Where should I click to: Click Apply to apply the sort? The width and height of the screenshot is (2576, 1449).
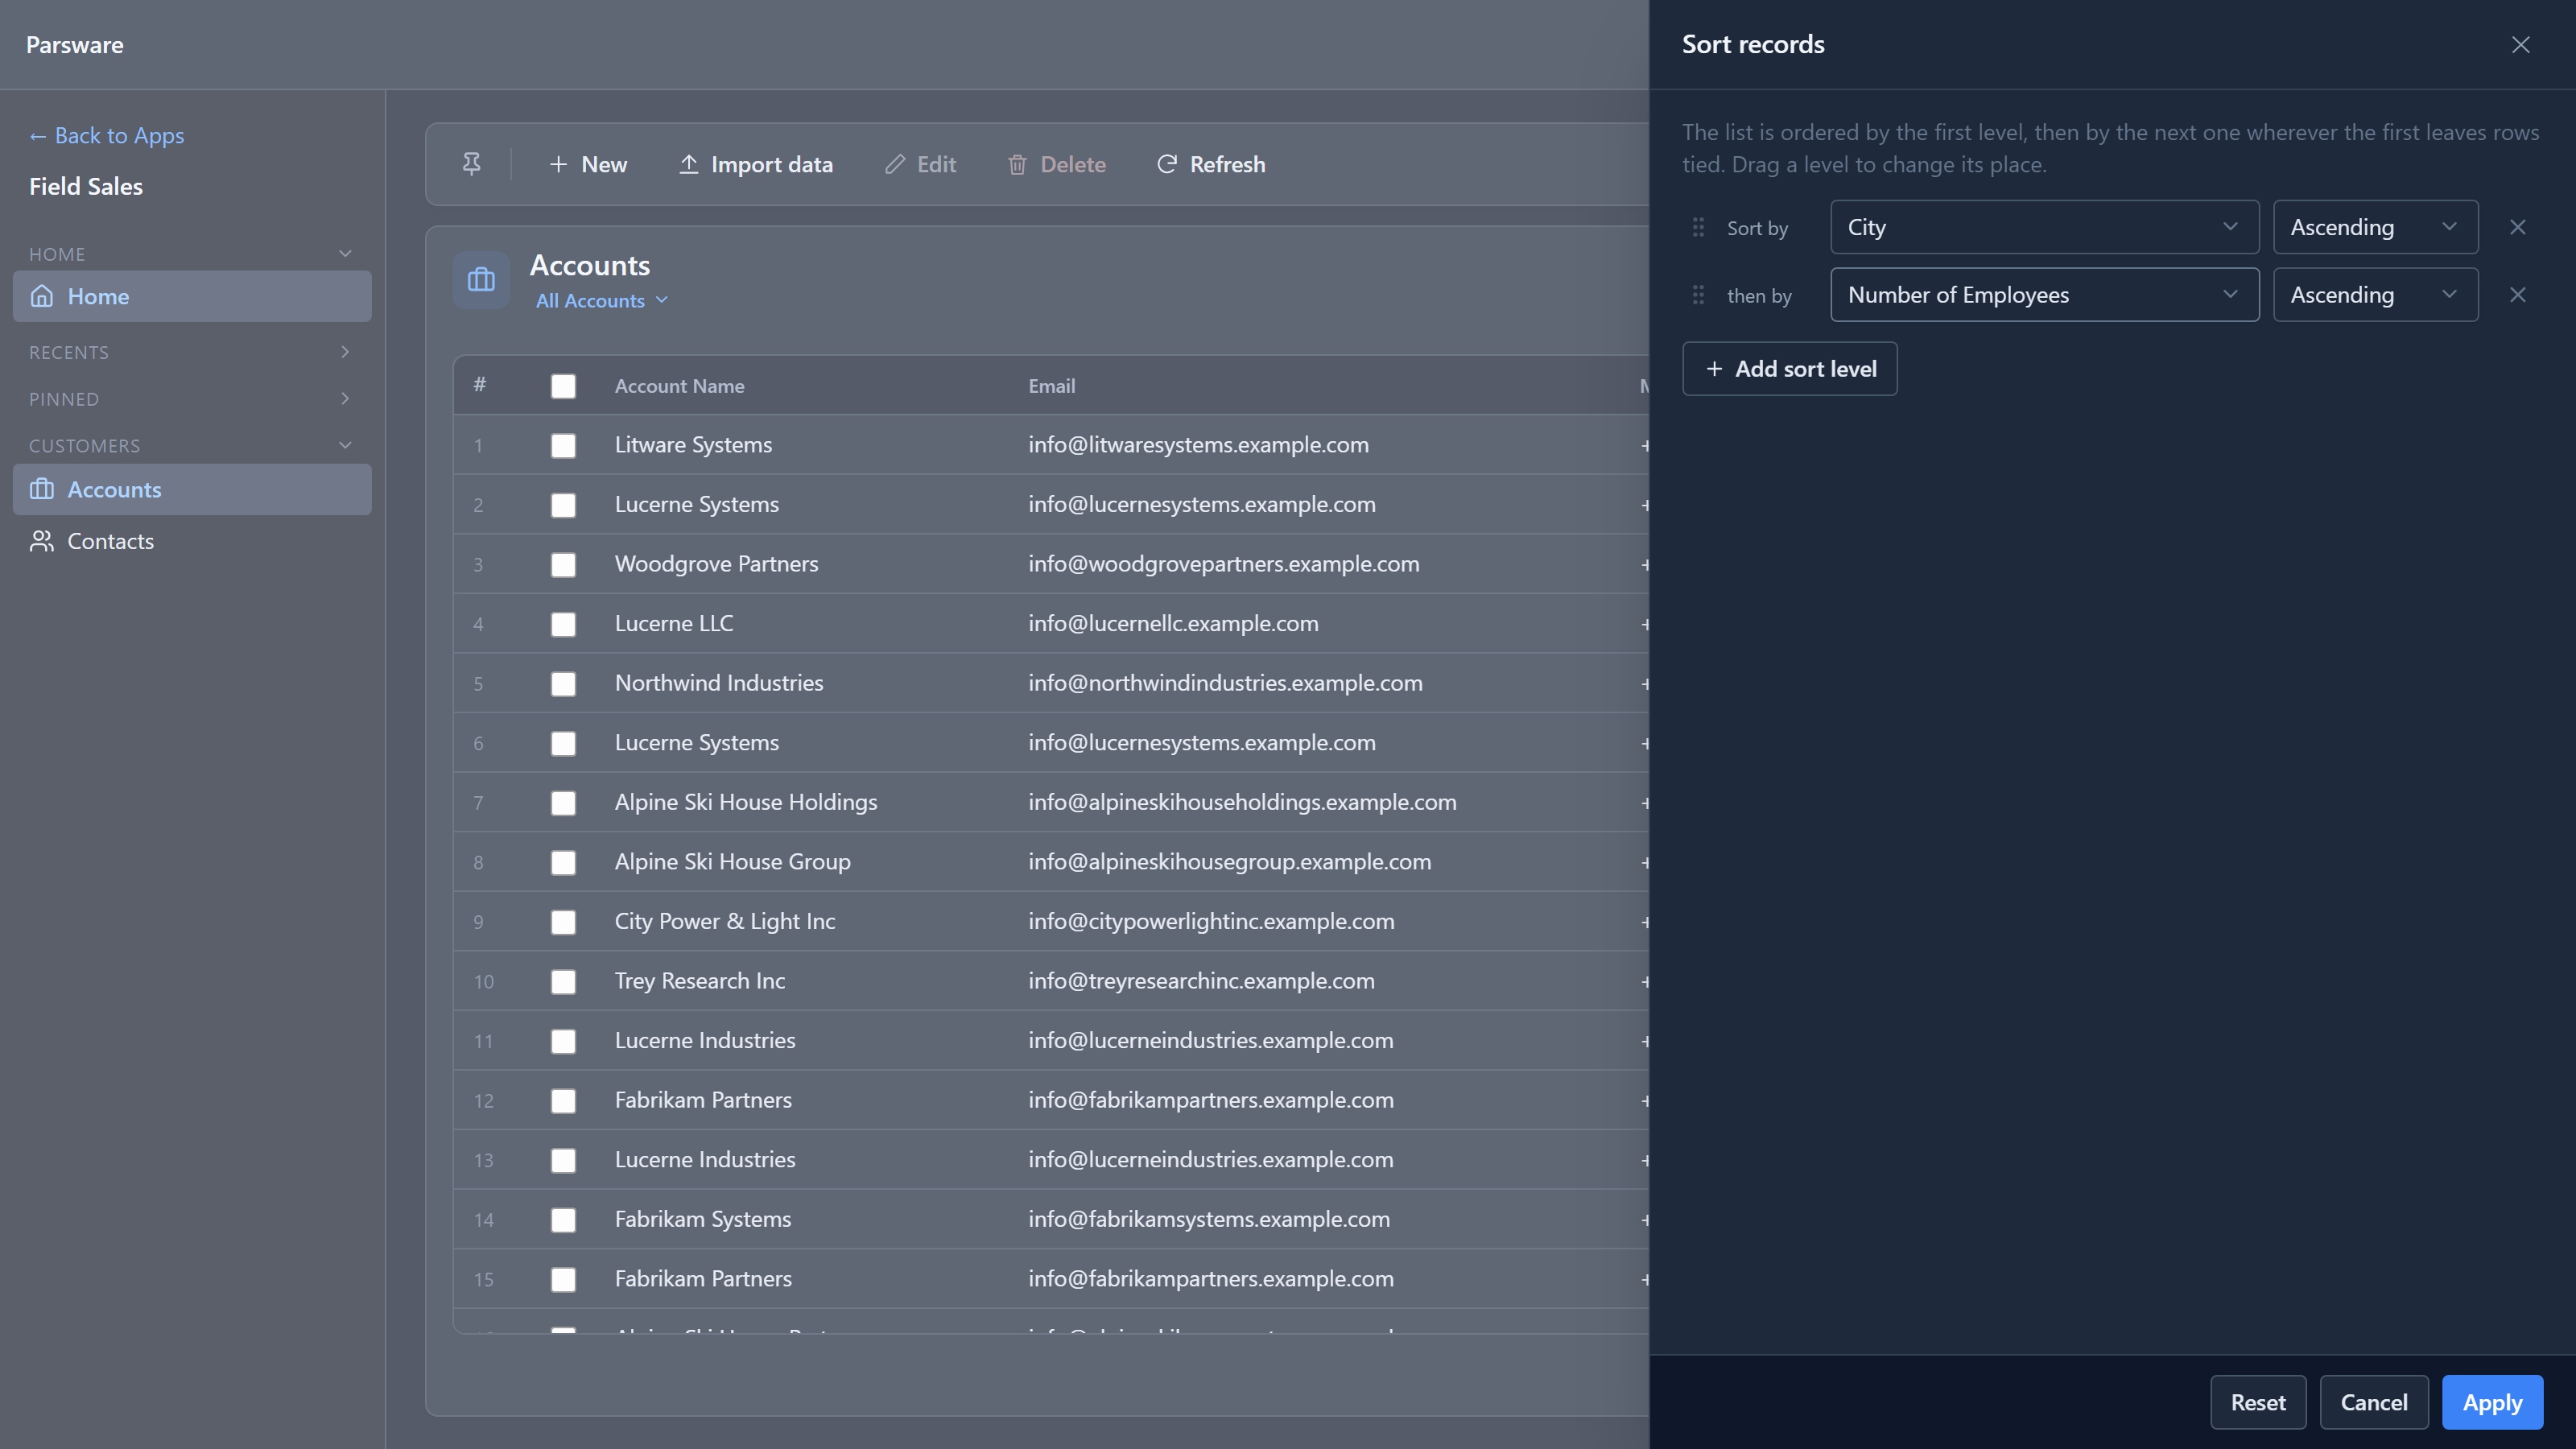click(x=2492, y=1402)
